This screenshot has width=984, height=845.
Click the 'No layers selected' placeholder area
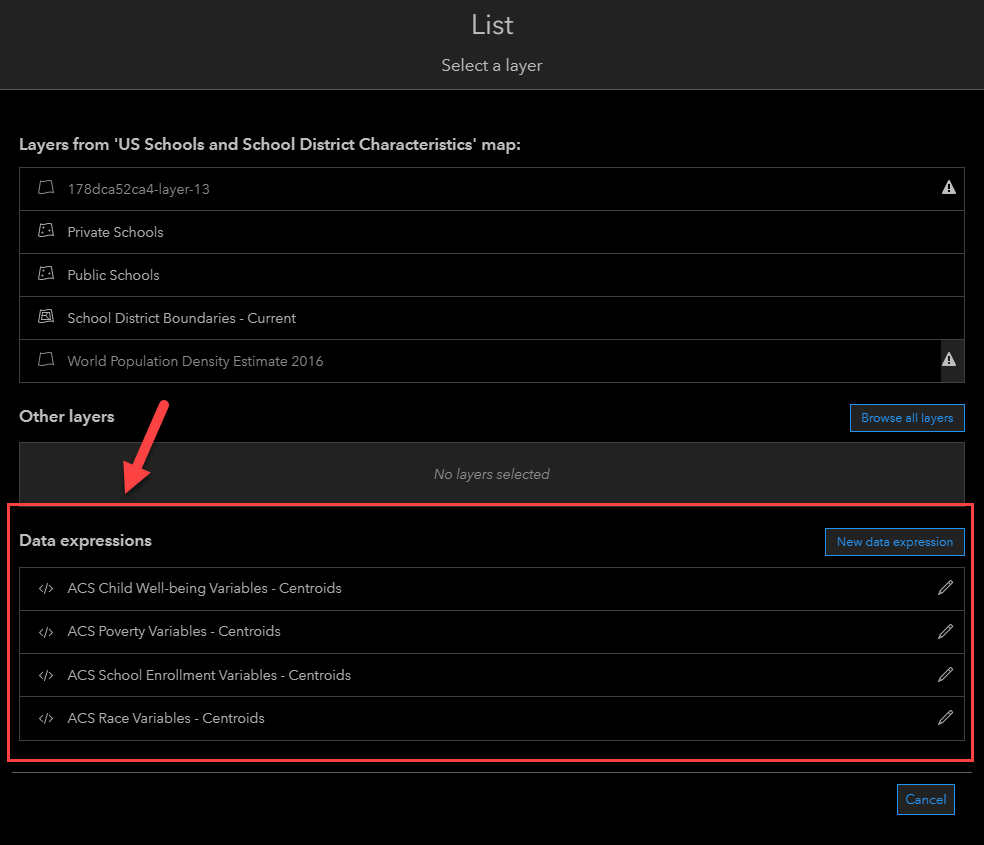click(491, 474)
